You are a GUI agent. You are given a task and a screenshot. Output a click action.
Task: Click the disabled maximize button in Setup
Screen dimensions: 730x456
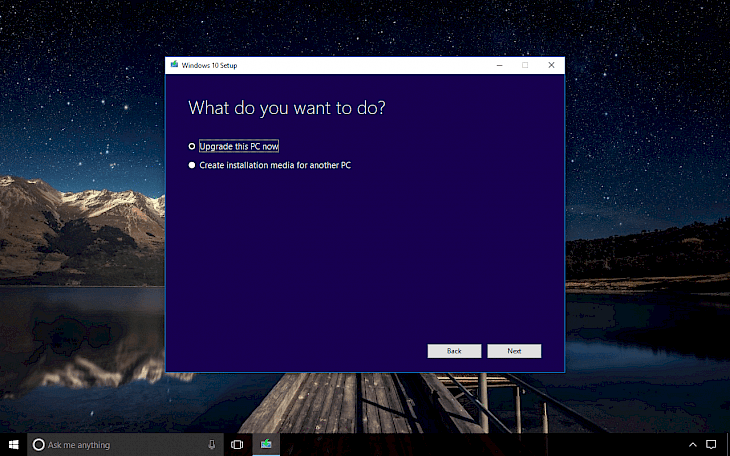coord(525,65)
